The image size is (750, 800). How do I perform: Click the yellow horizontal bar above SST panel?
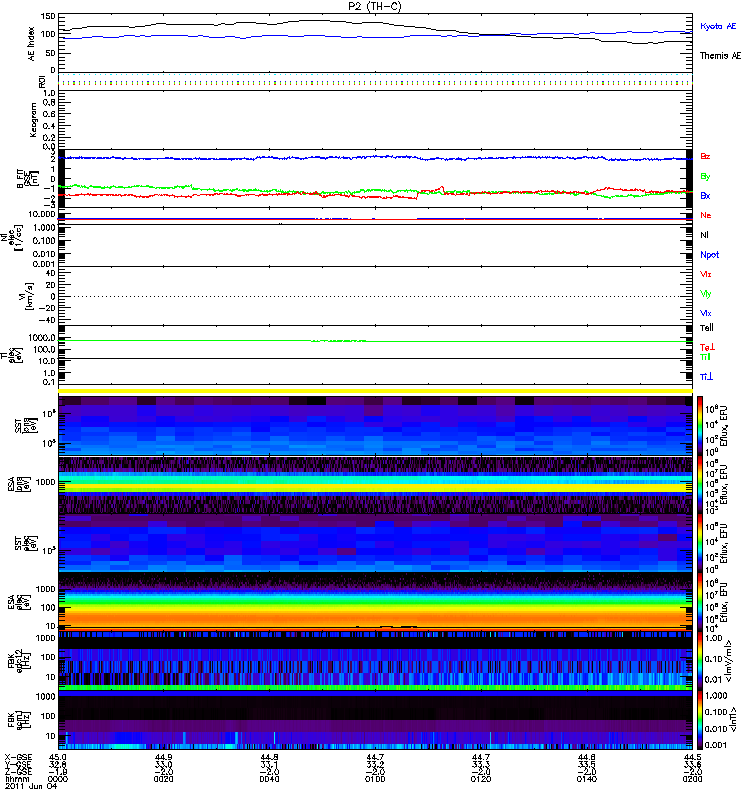[376, 390]
